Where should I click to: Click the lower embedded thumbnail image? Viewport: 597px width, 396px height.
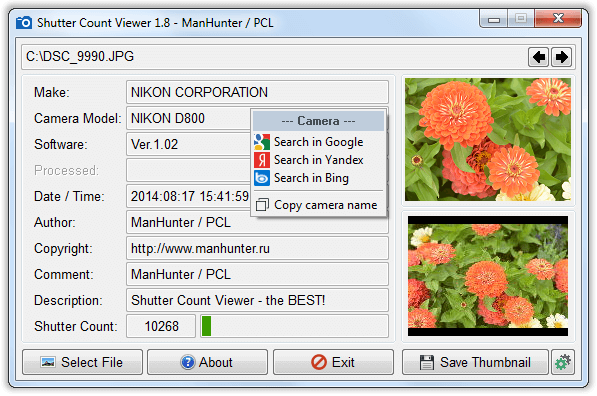(488, 276)
